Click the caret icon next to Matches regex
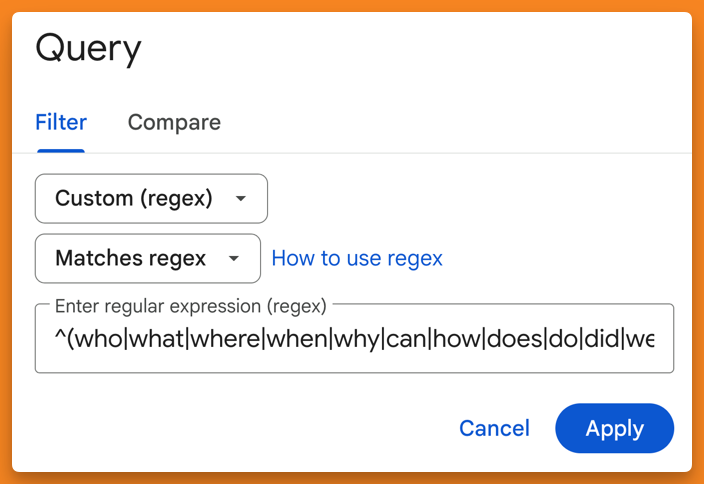 pos(233,259)
